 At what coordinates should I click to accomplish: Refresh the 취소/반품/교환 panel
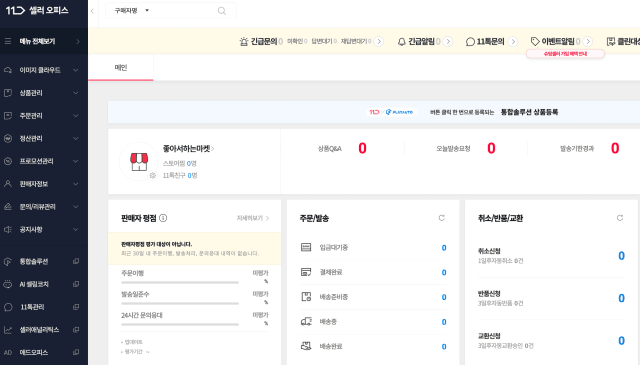point(620,218)
